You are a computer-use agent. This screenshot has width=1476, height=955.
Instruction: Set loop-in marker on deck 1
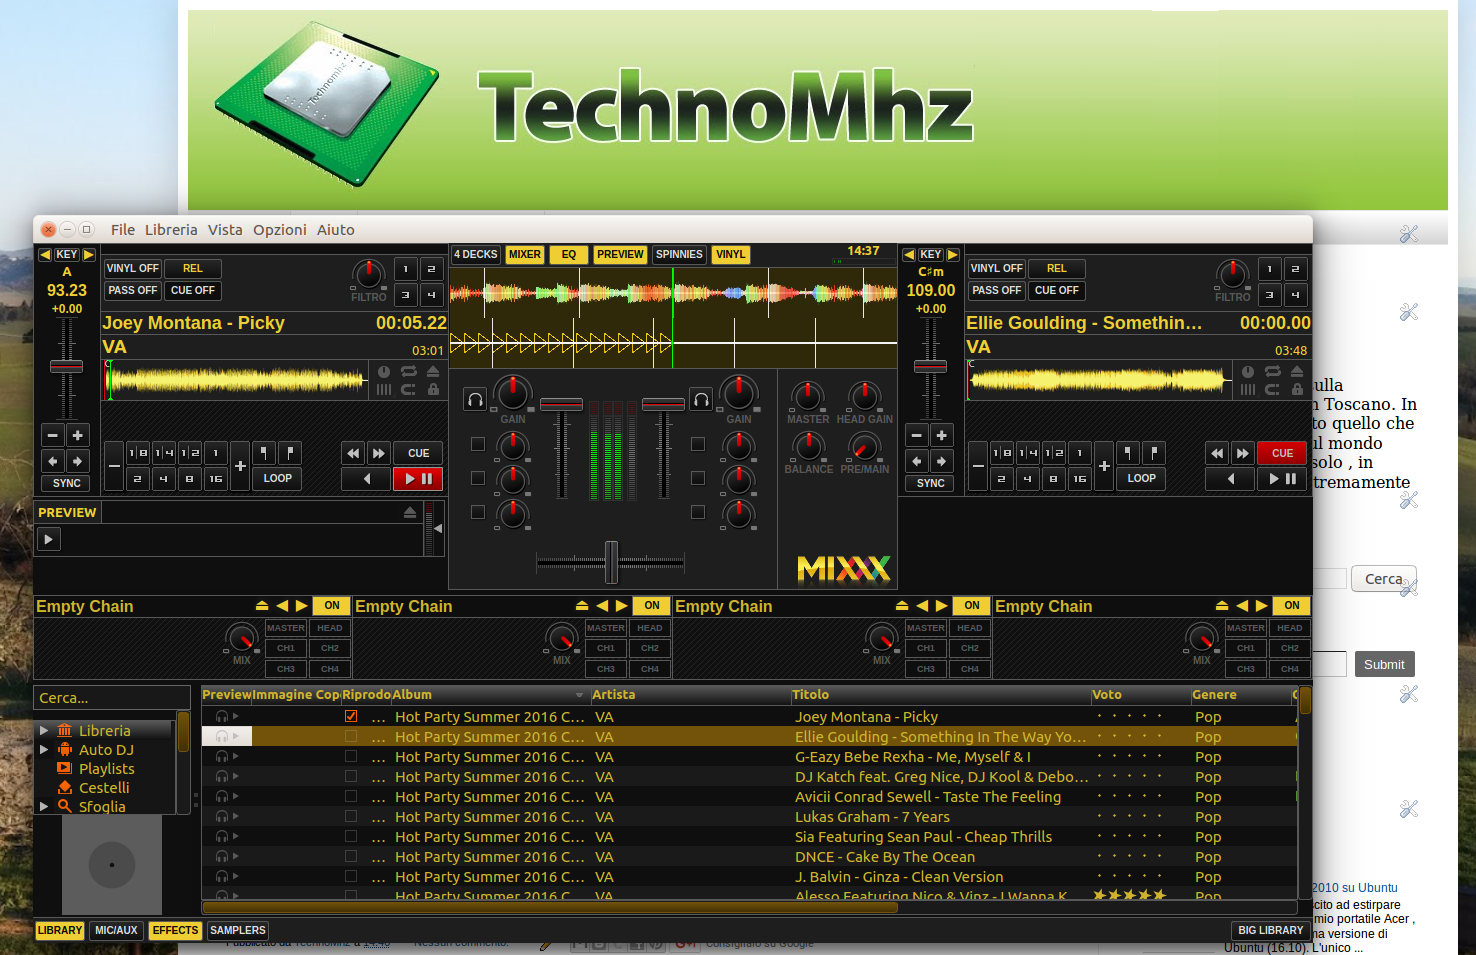[264, 453]
